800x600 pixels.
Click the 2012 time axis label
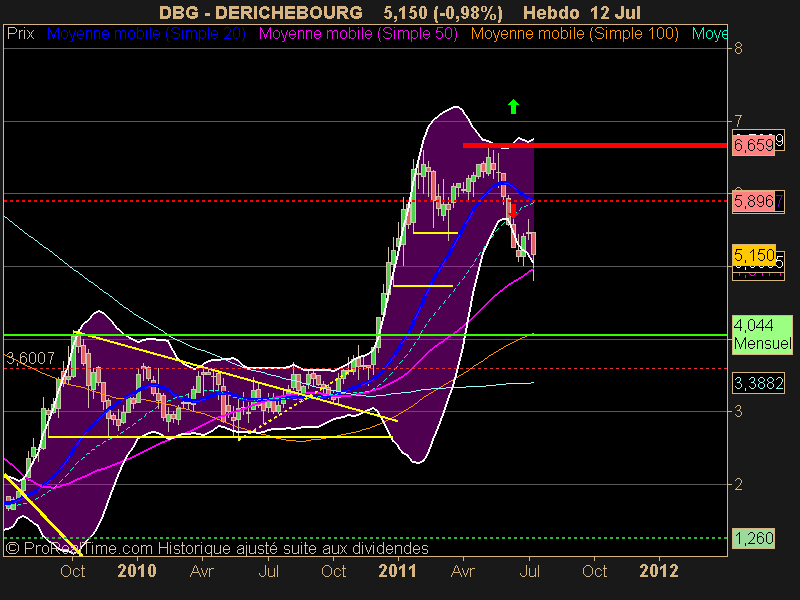[x=659, y=571]
